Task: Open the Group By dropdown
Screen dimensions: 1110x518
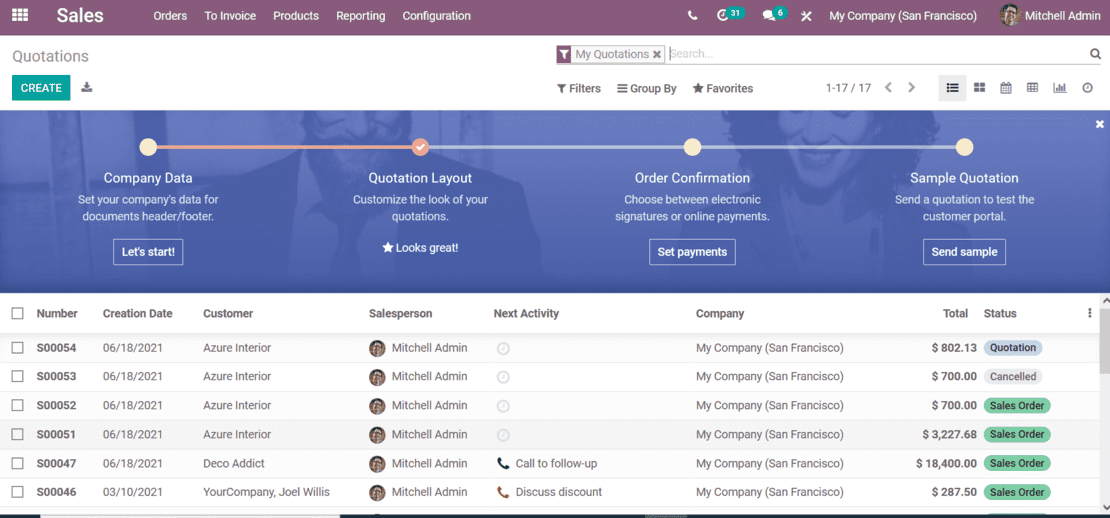Action: pos(647,89)
